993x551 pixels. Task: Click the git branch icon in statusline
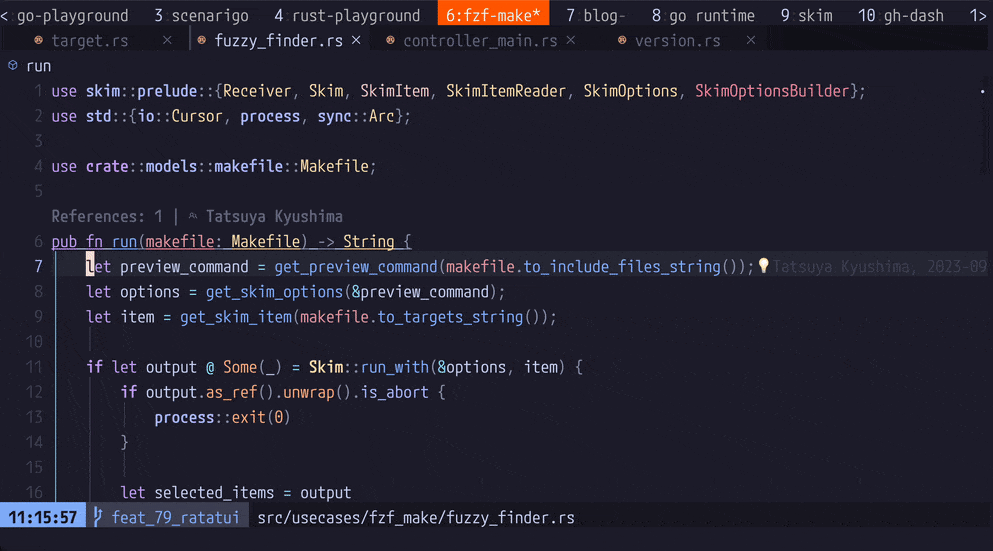pyautogui.click(x=98, y=517)
